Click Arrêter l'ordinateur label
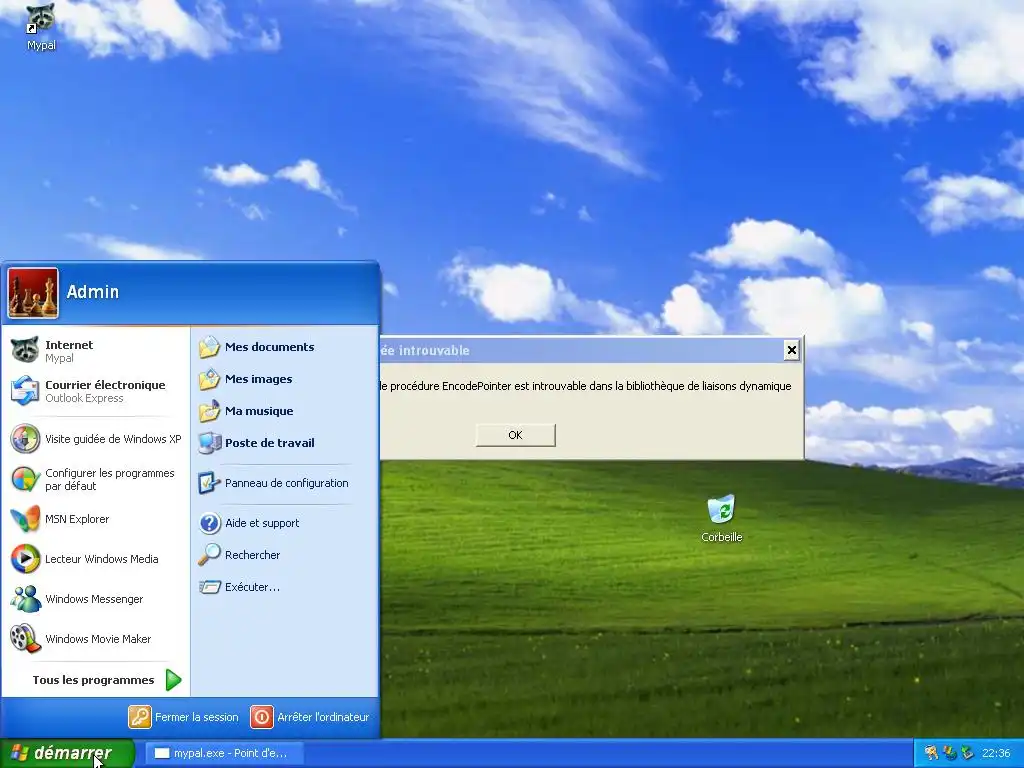 pyautogui.click(x=323, y=717)
